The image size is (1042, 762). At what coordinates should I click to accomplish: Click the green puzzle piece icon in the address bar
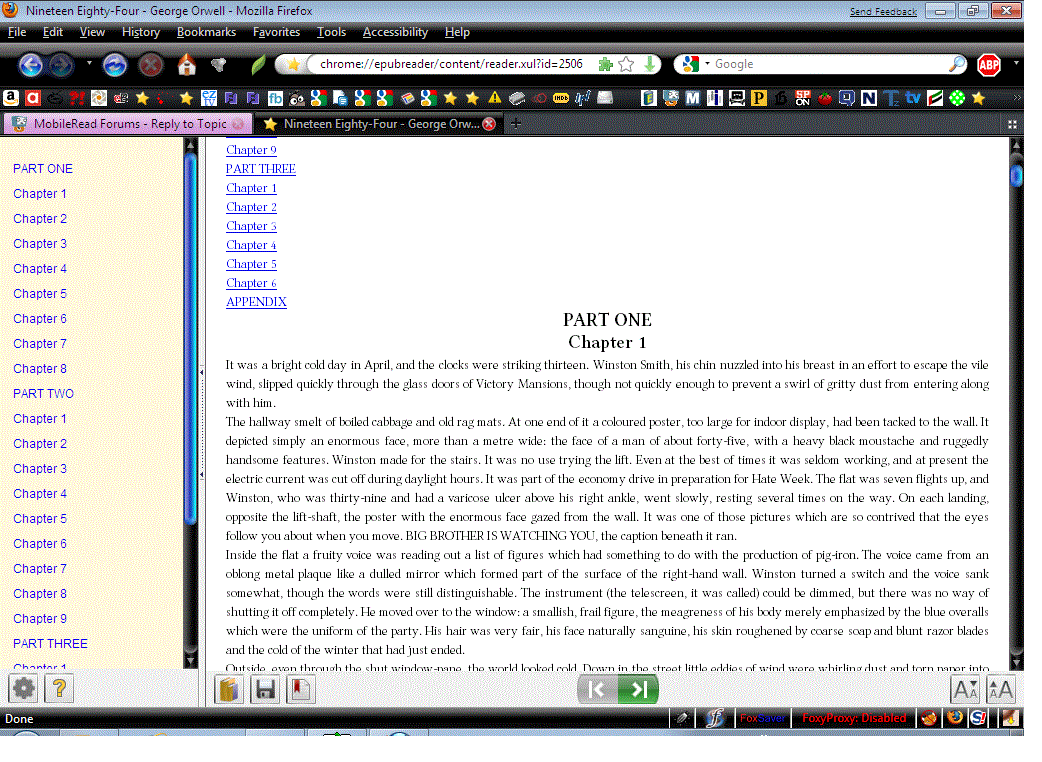pyautogui.click(x=605, y=64)
